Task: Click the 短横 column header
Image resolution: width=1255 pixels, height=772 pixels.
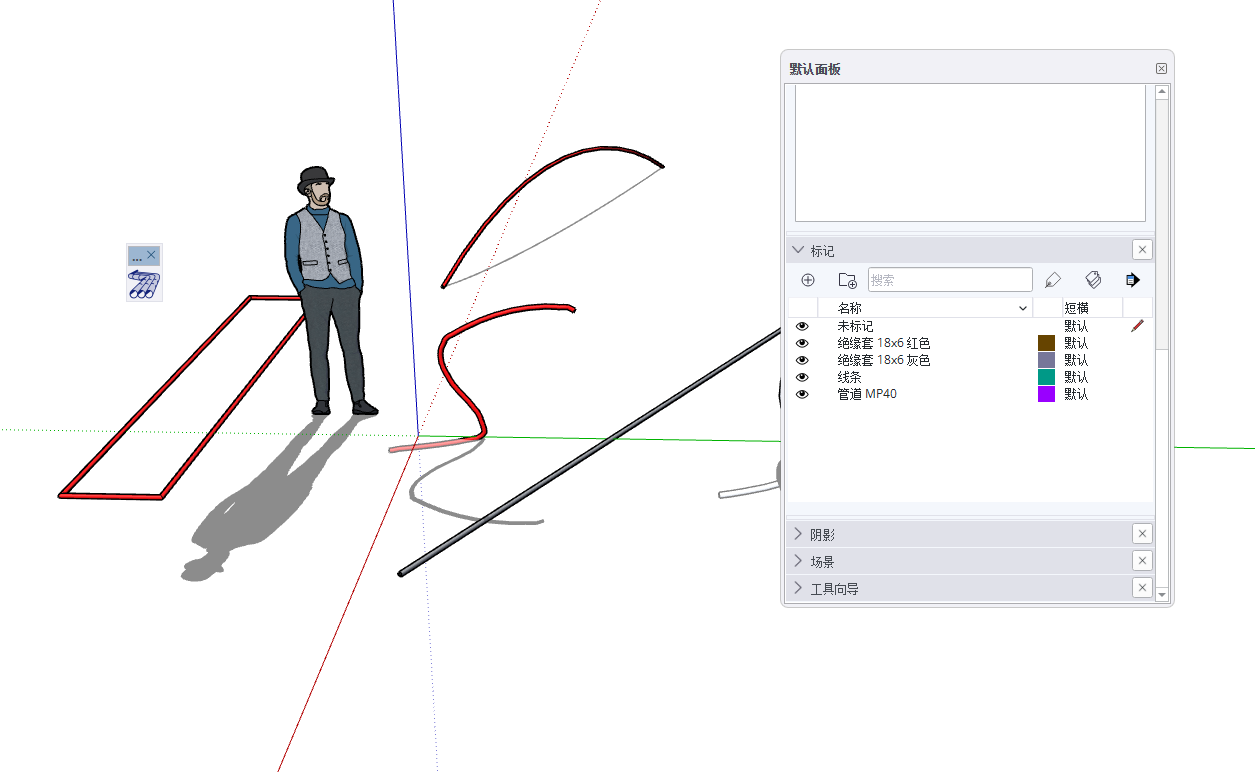Action: [1077, 308]
